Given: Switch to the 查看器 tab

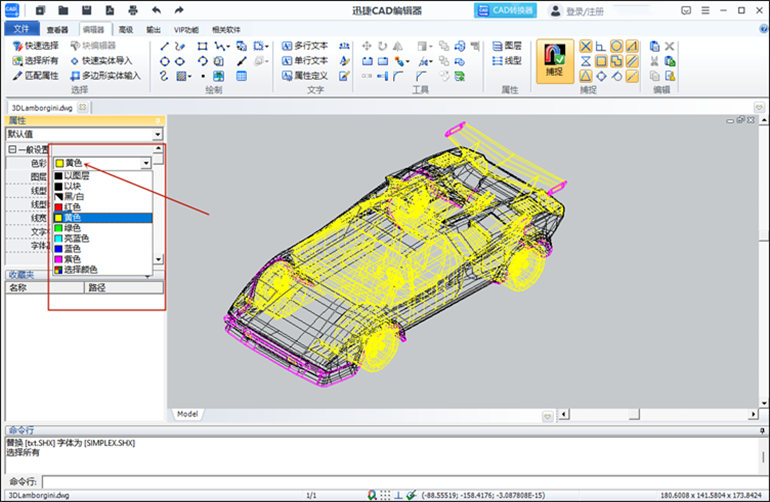Looking at the screenshot, I should coord(57,30).
